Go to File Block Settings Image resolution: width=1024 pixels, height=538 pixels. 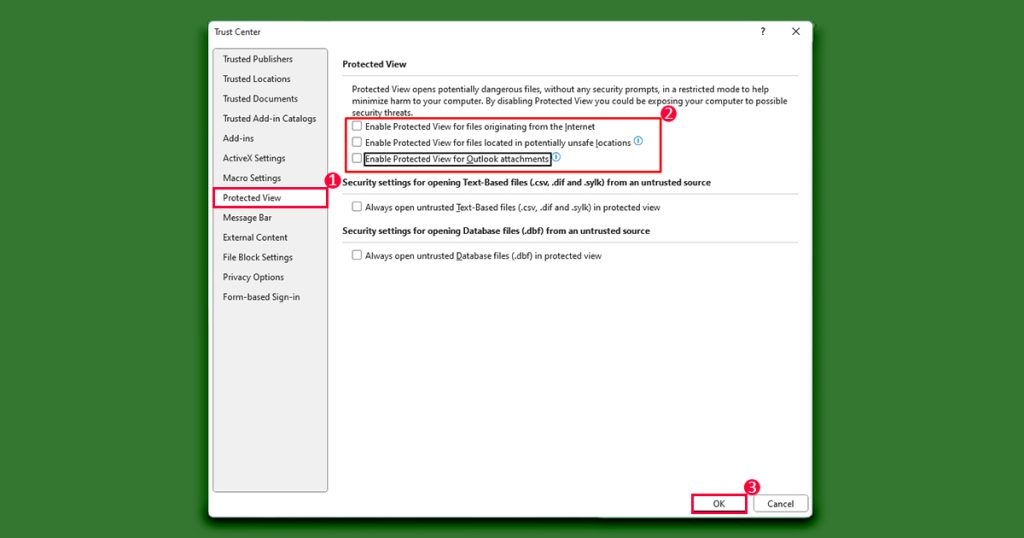click(258, 257)
